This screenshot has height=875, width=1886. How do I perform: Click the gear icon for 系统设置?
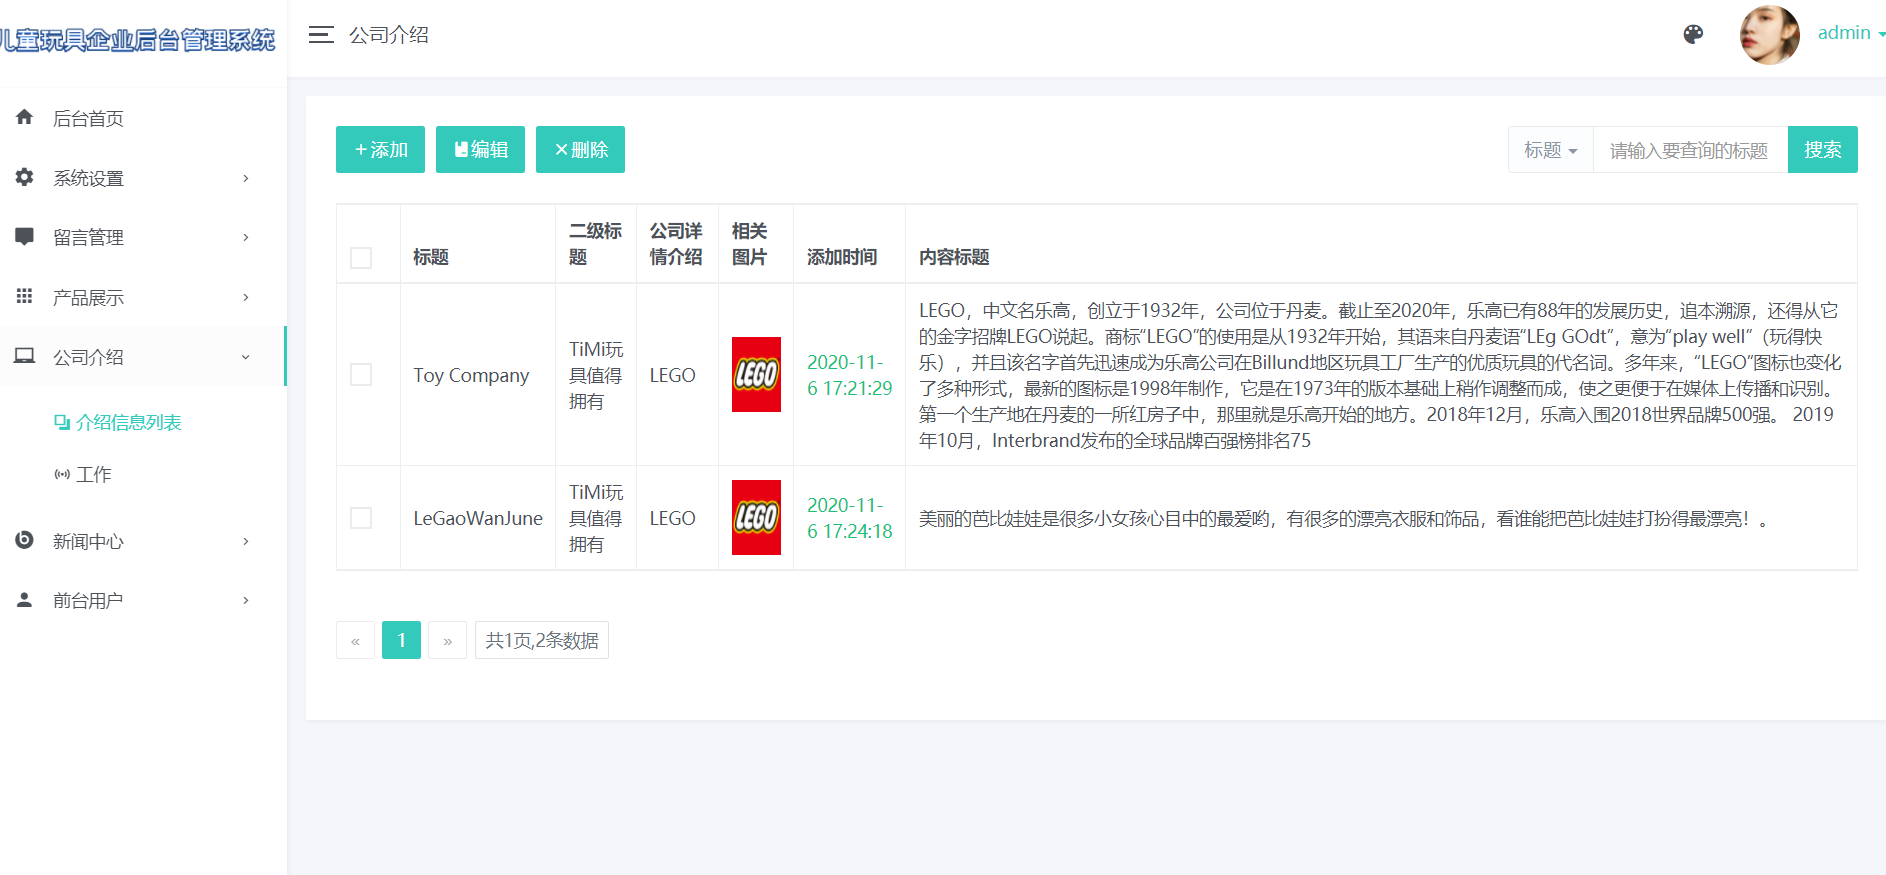[x=25, y=177]
